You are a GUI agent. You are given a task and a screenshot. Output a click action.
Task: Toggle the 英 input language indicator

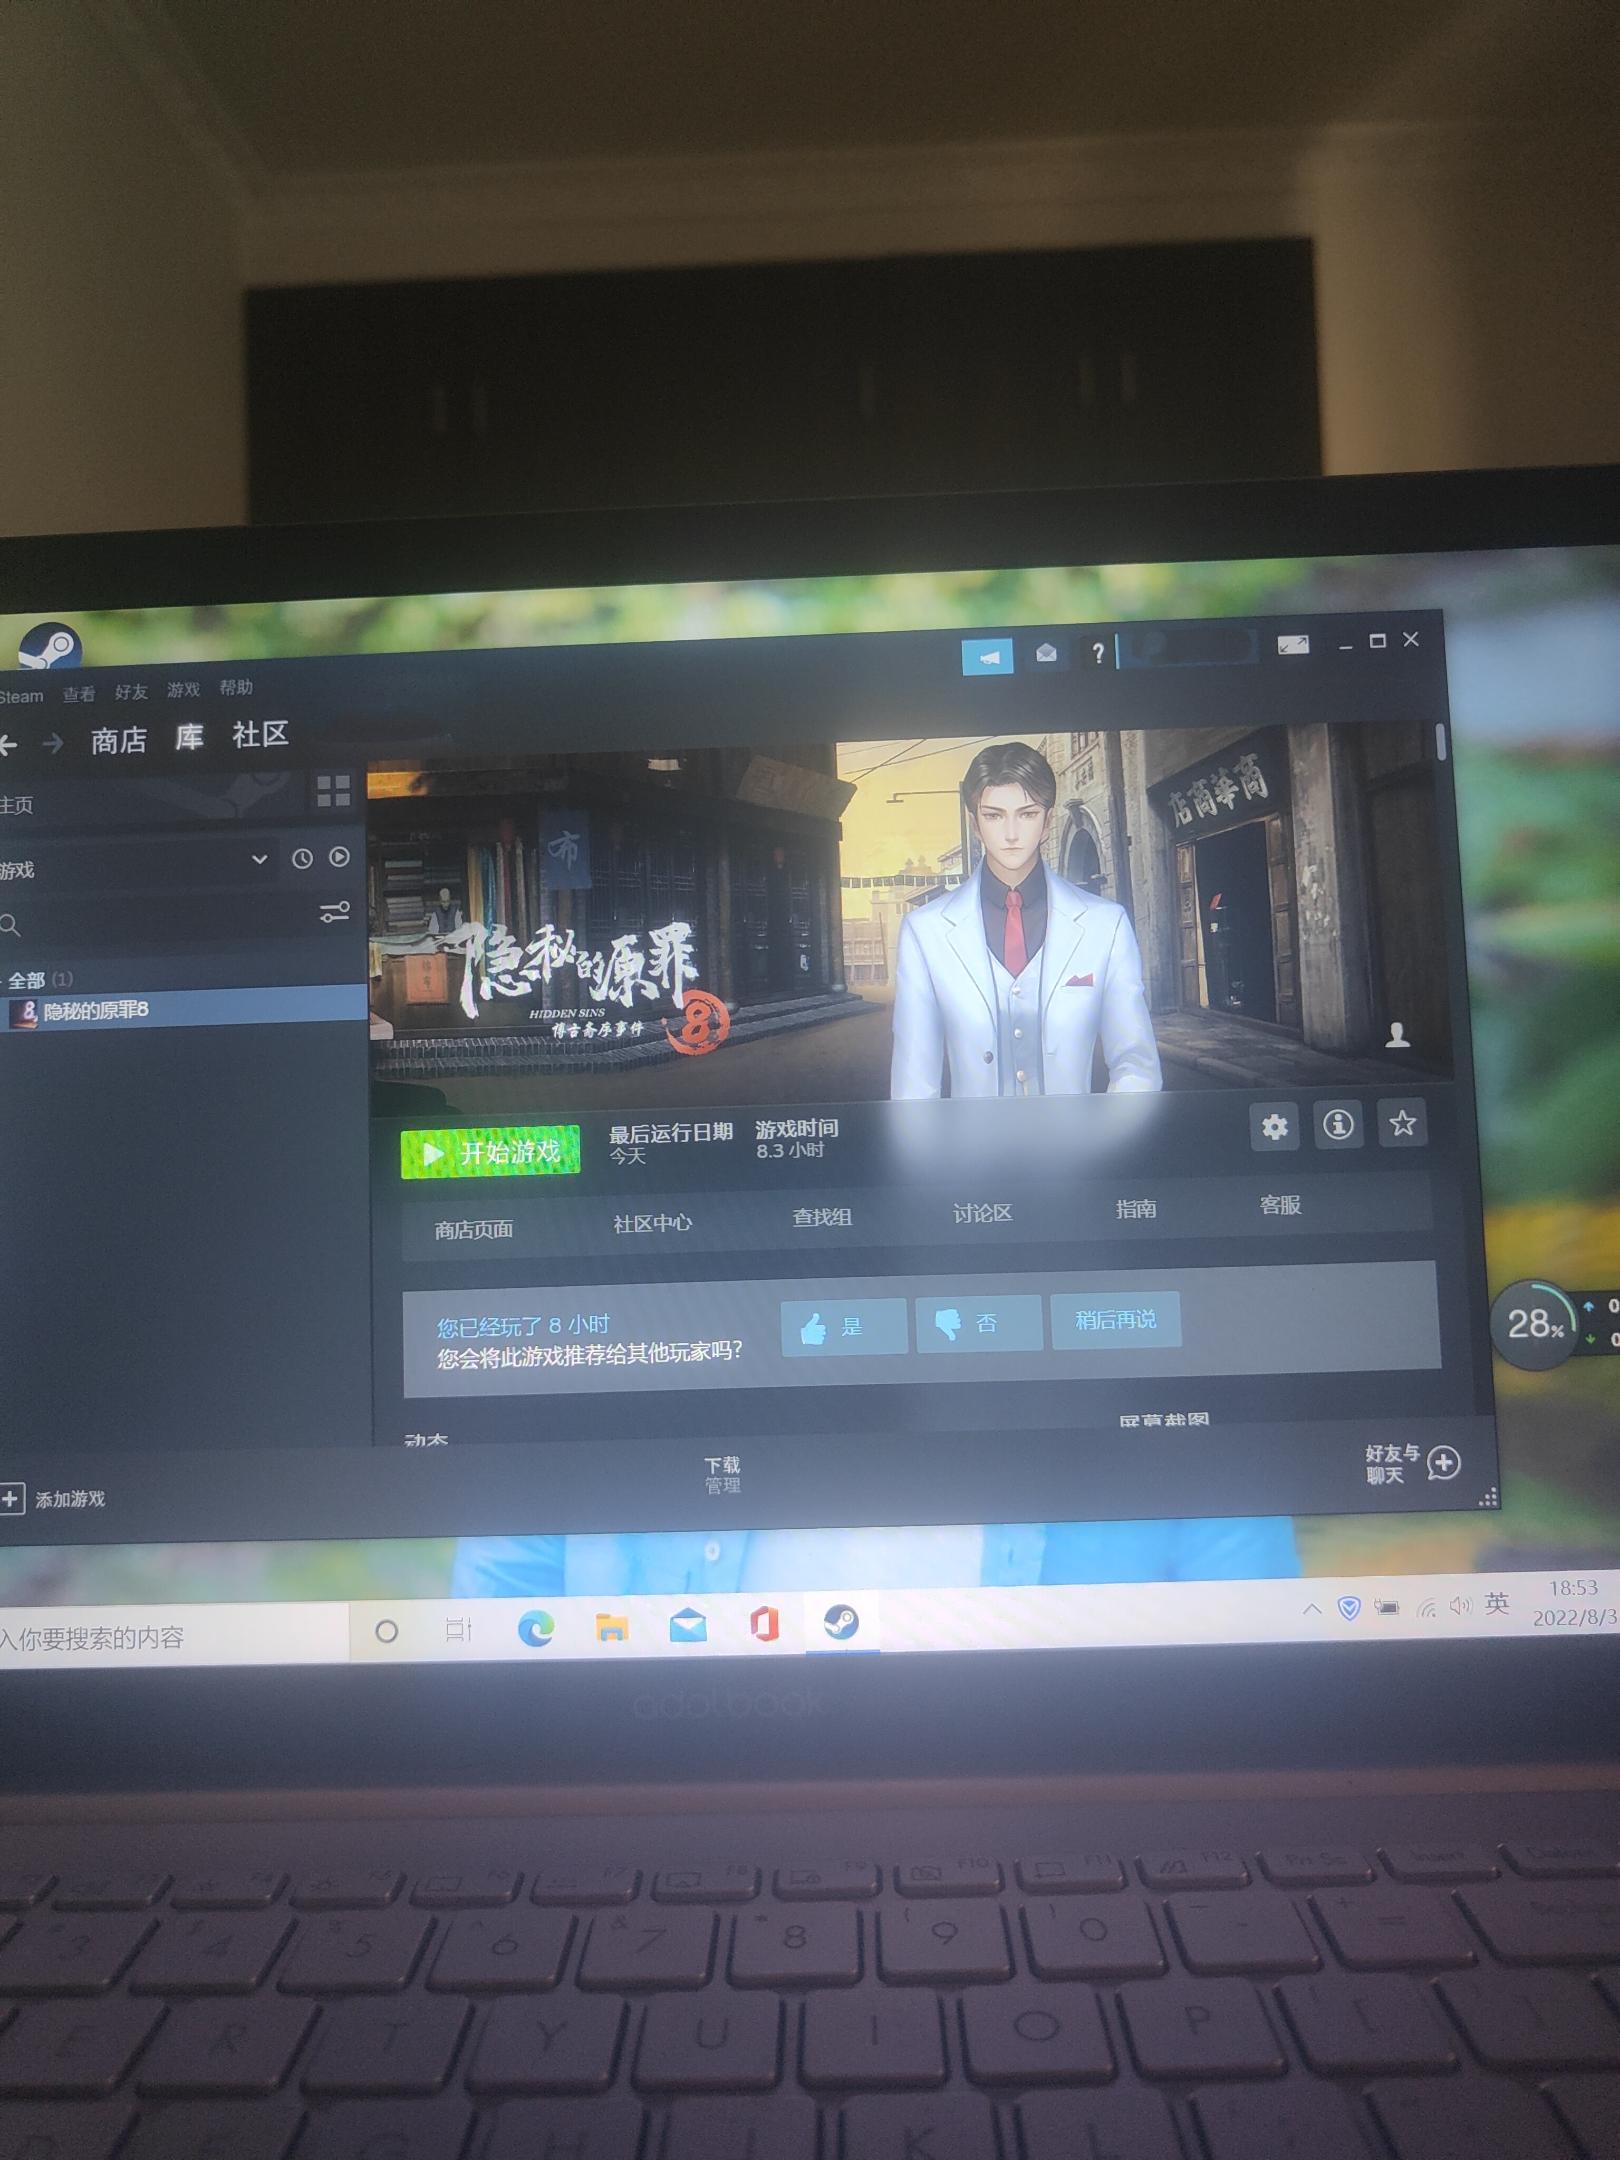(1496, 1603)
